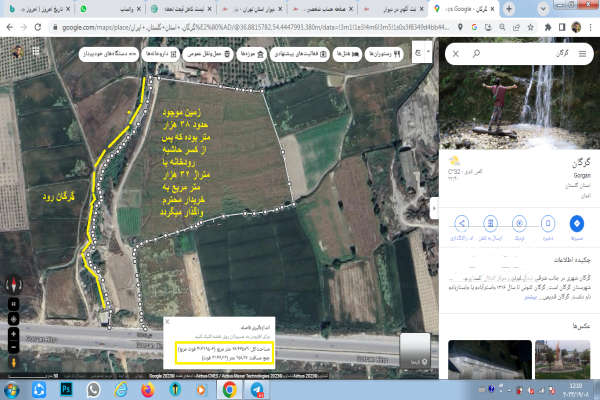Open the waterfall header photo of Gorgan
The width and height of the screenshot is (600, 400).
pyautogui.click(x=519, y=107)
